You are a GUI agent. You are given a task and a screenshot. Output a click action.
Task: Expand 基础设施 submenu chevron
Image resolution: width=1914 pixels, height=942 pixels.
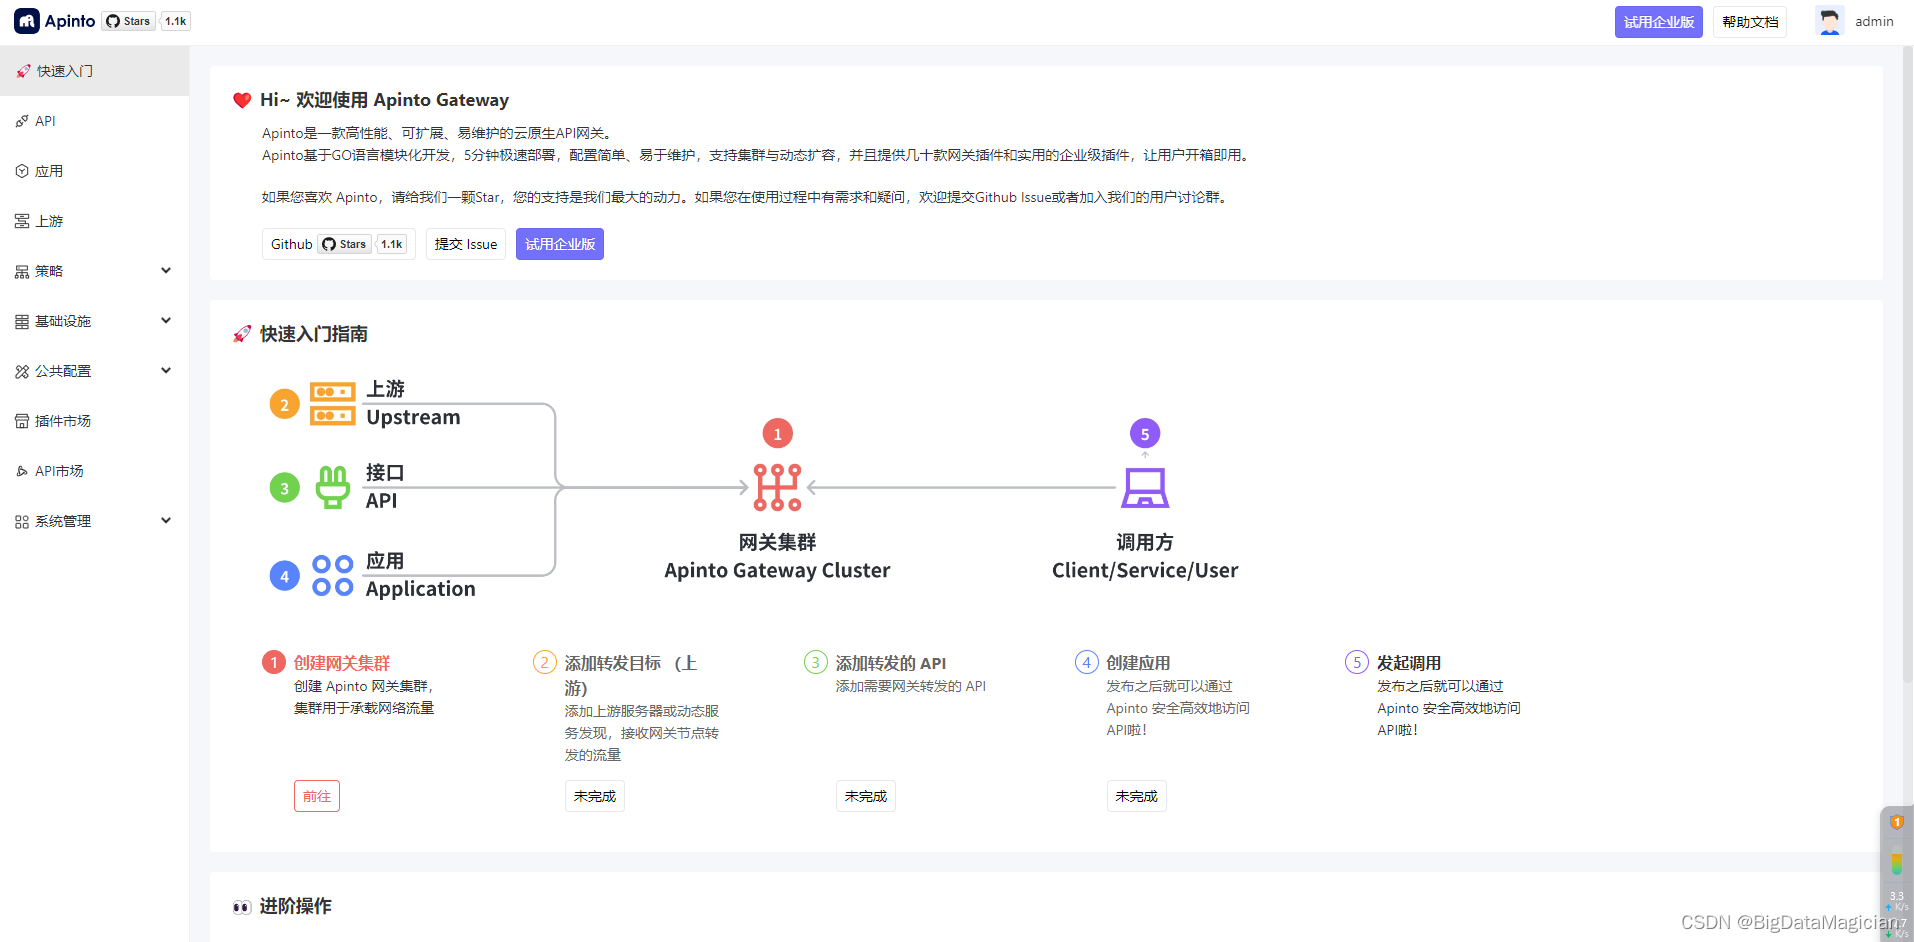point(166,320)
